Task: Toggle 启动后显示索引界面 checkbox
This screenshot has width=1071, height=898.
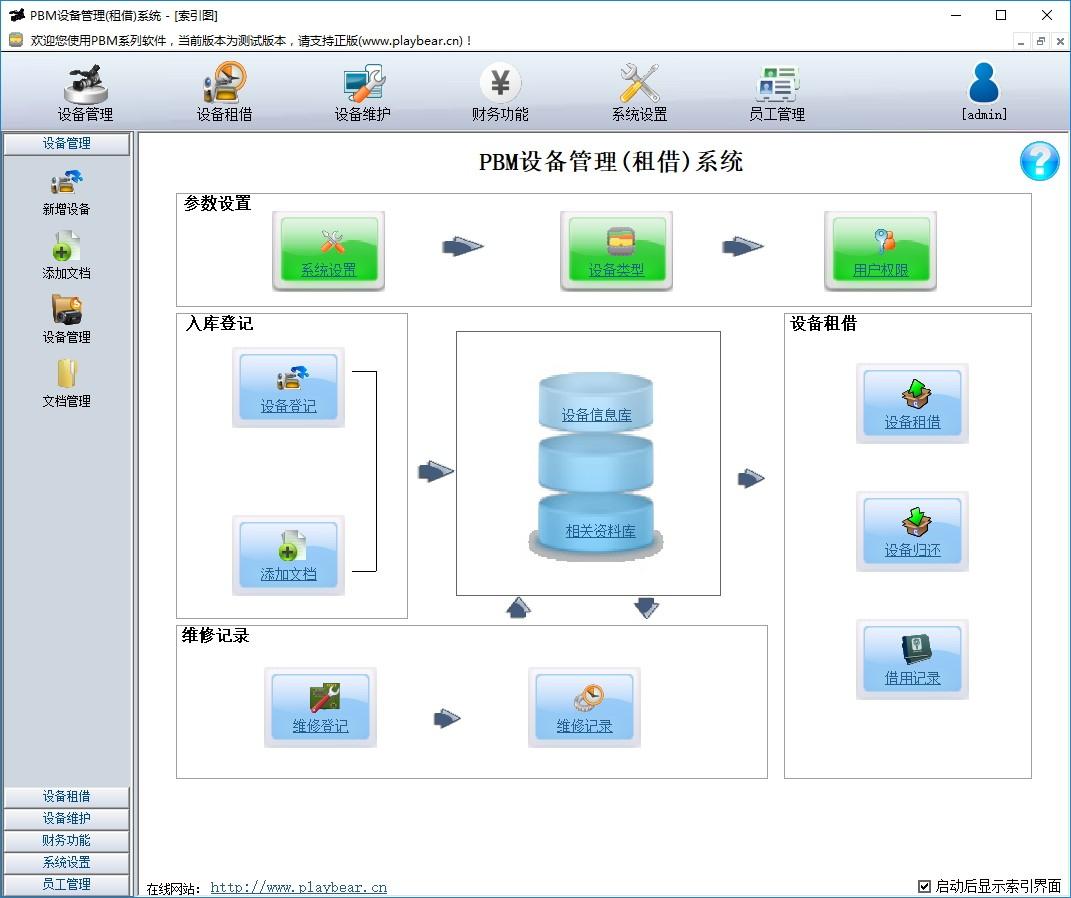Action: pyautogui.click(x=924, y=886)
